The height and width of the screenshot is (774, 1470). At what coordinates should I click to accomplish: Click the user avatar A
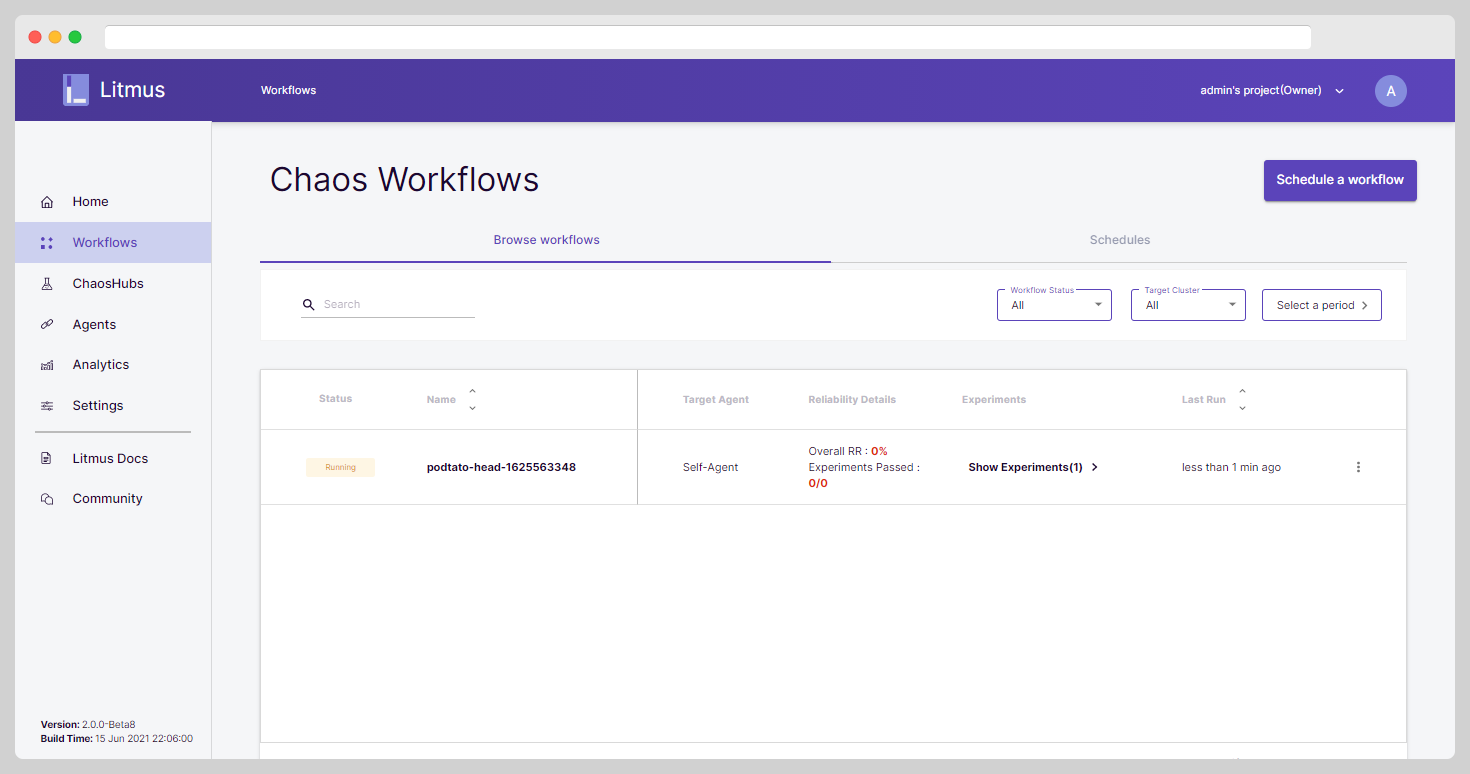click(x=1391, y=91)
